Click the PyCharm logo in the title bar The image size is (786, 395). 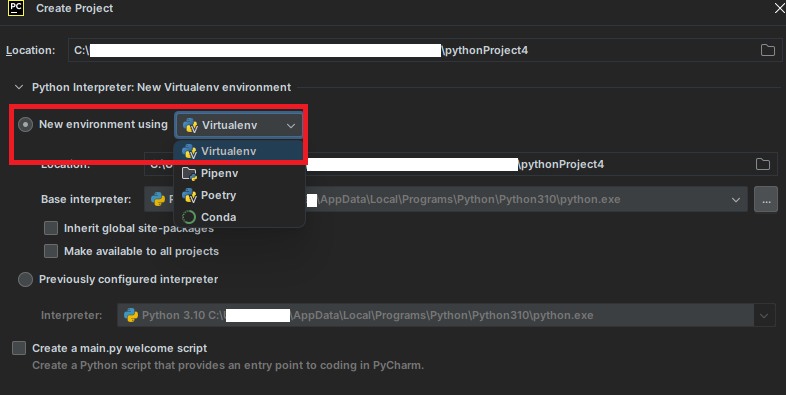click(x=16, y=8)
